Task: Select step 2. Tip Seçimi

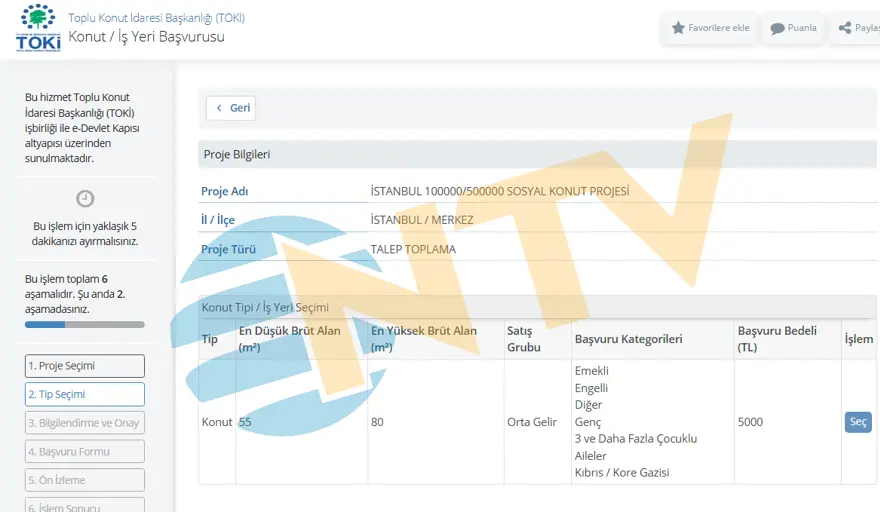Action: click(85, 394)
